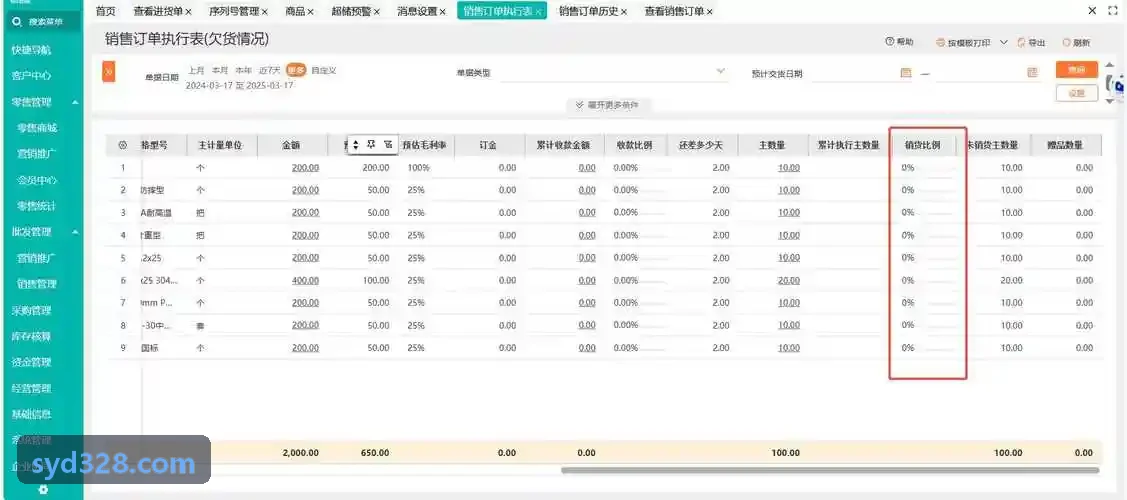Viewport: 1127px width, 500px height.
Task: Switch to the 首页 tab
Action: (106, 11)
